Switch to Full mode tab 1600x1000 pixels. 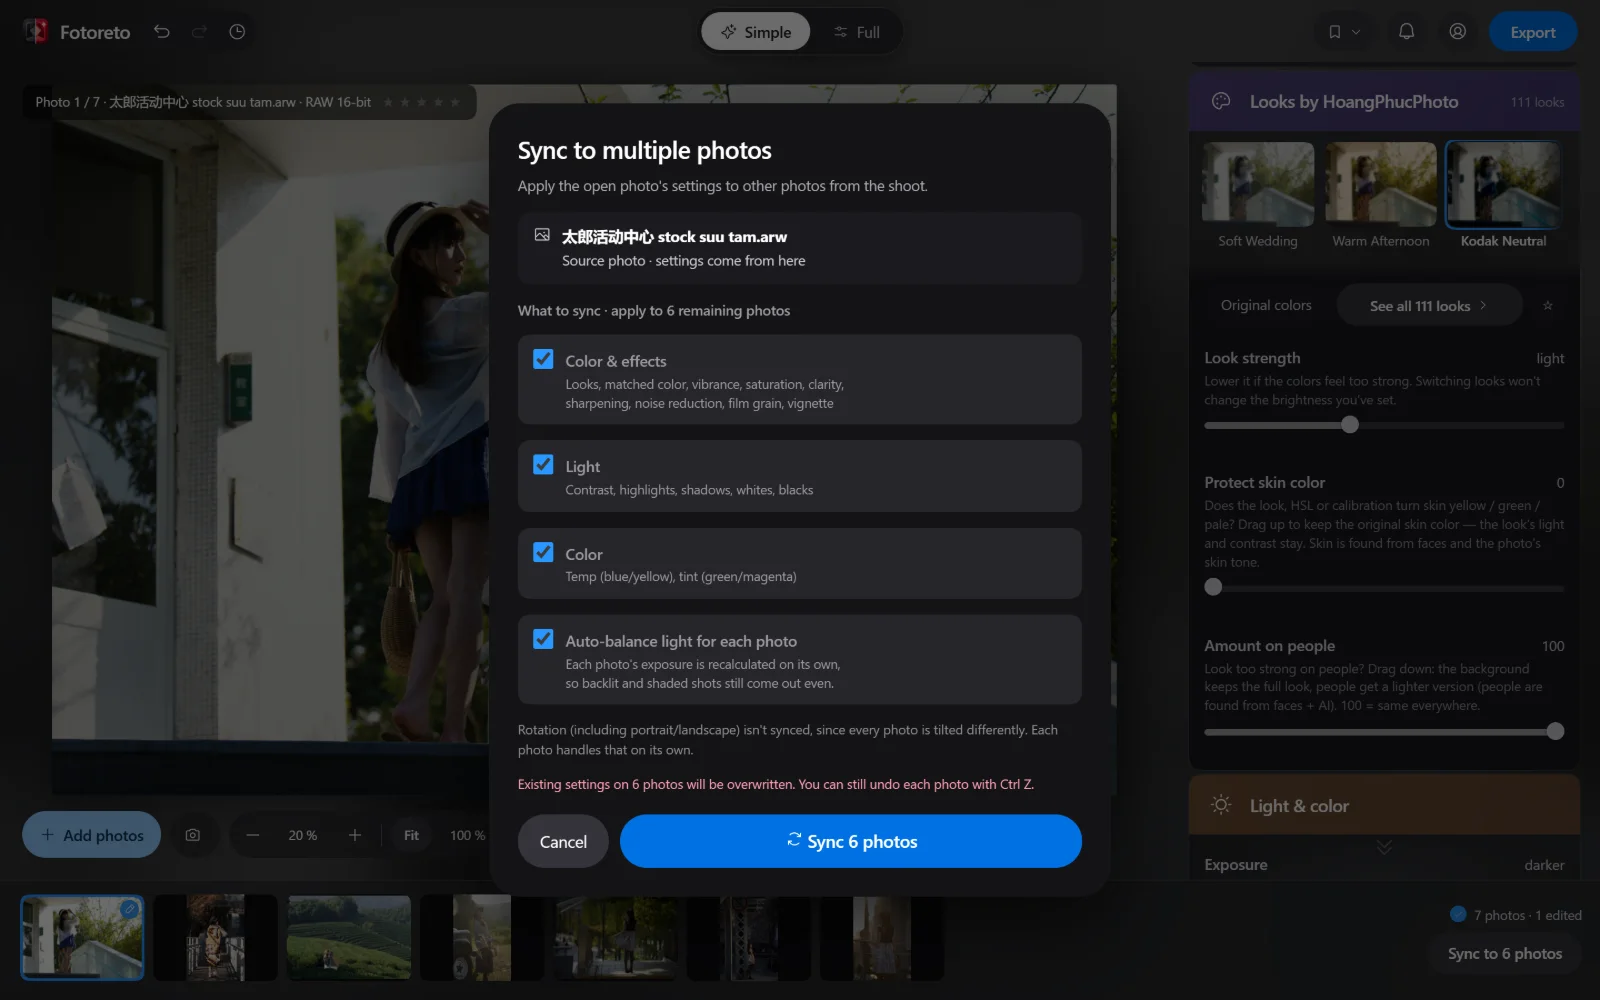(x=857, y=32)
